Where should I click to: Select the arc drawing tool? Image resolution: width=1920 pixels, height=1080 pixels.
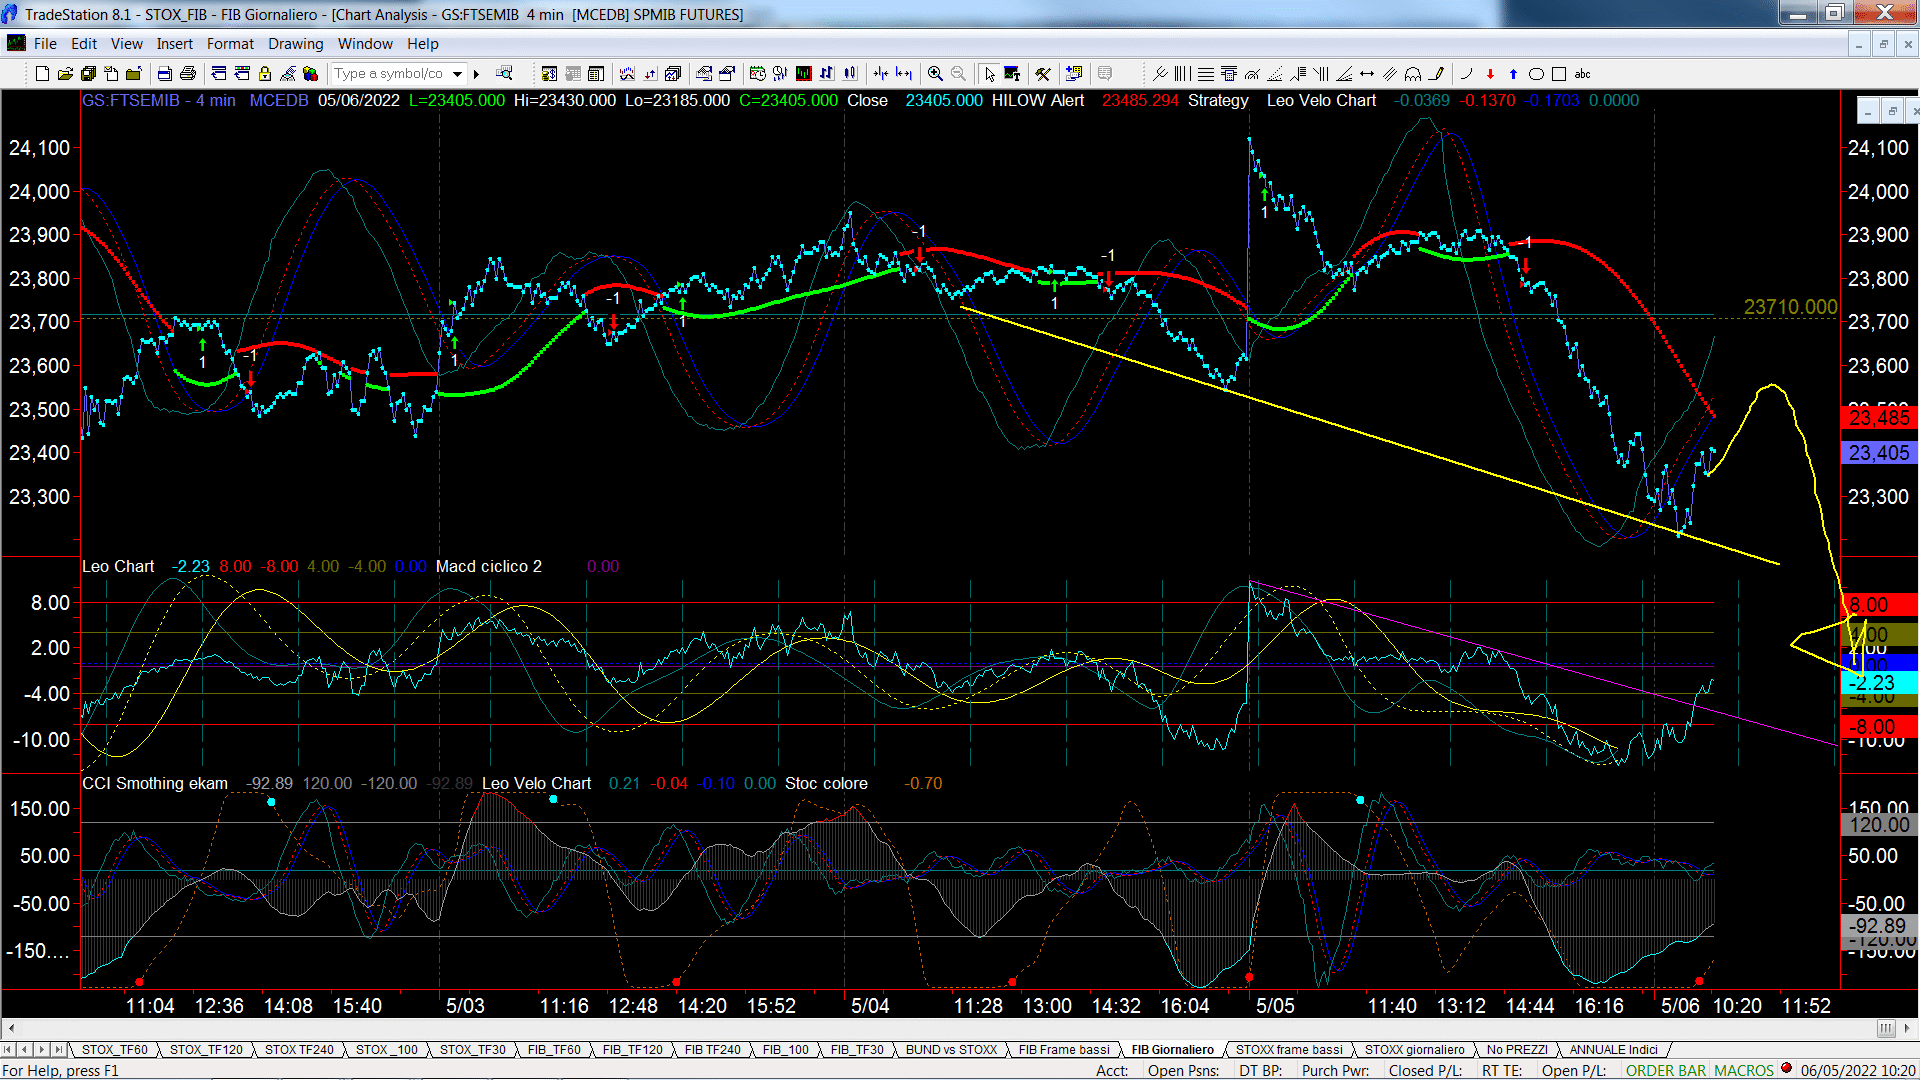tap(1466, 73)
